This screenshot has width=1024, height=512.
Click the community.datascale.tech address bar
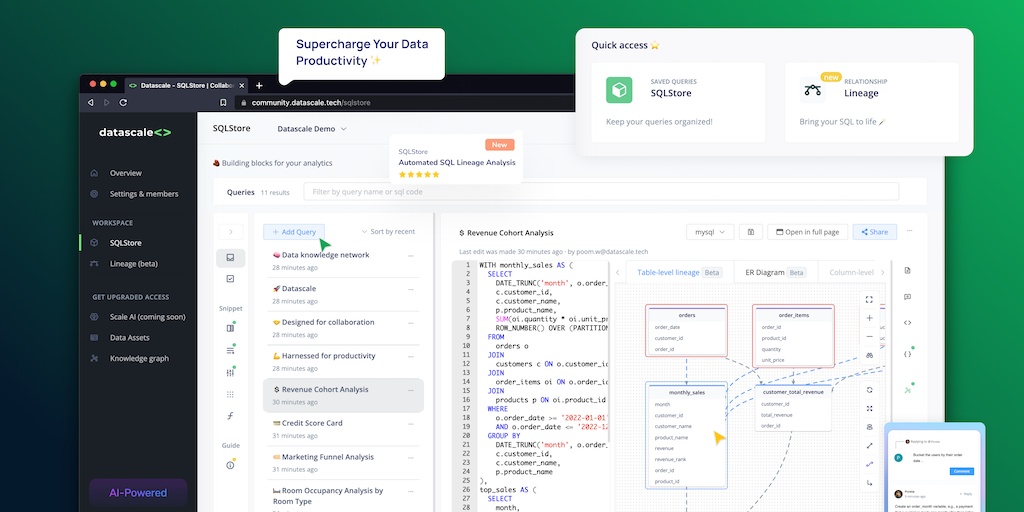coord(405,103)
